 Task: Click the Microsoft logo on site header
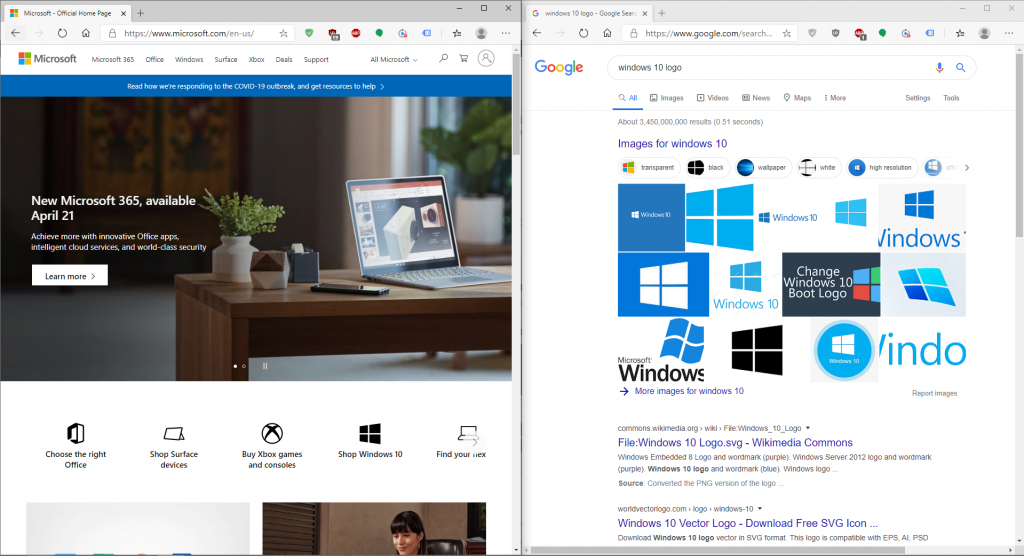[x=48, y=59]
